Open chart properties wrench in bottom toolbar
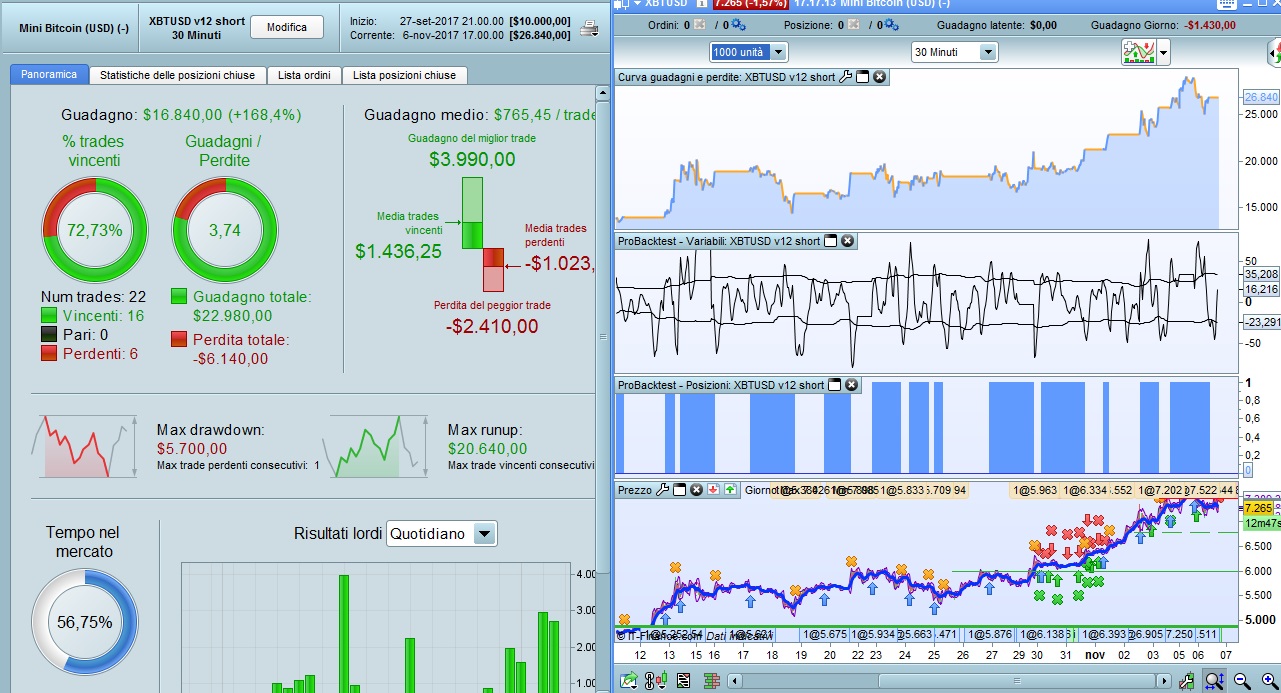 tap(1186, 681)
